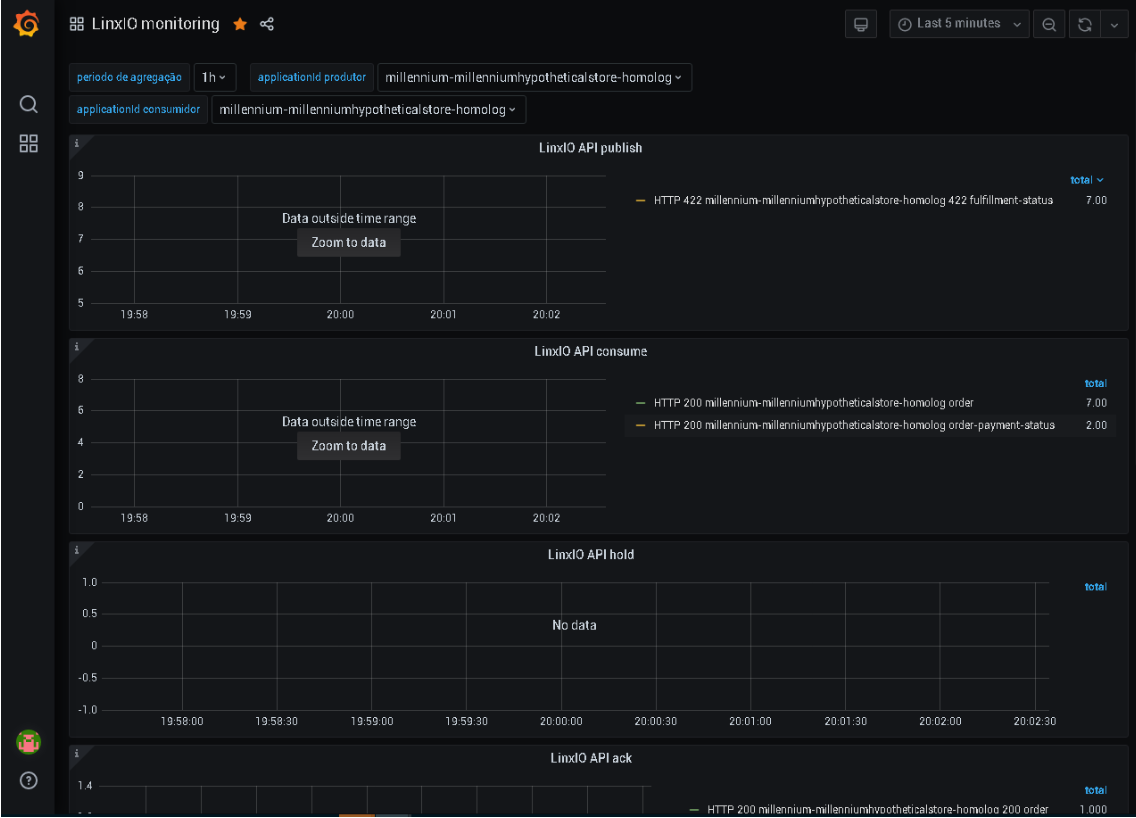The width and height of the screenshot is (1136, 818).
Task: Click the periodo de agregação label
Action: click(129, 77)
